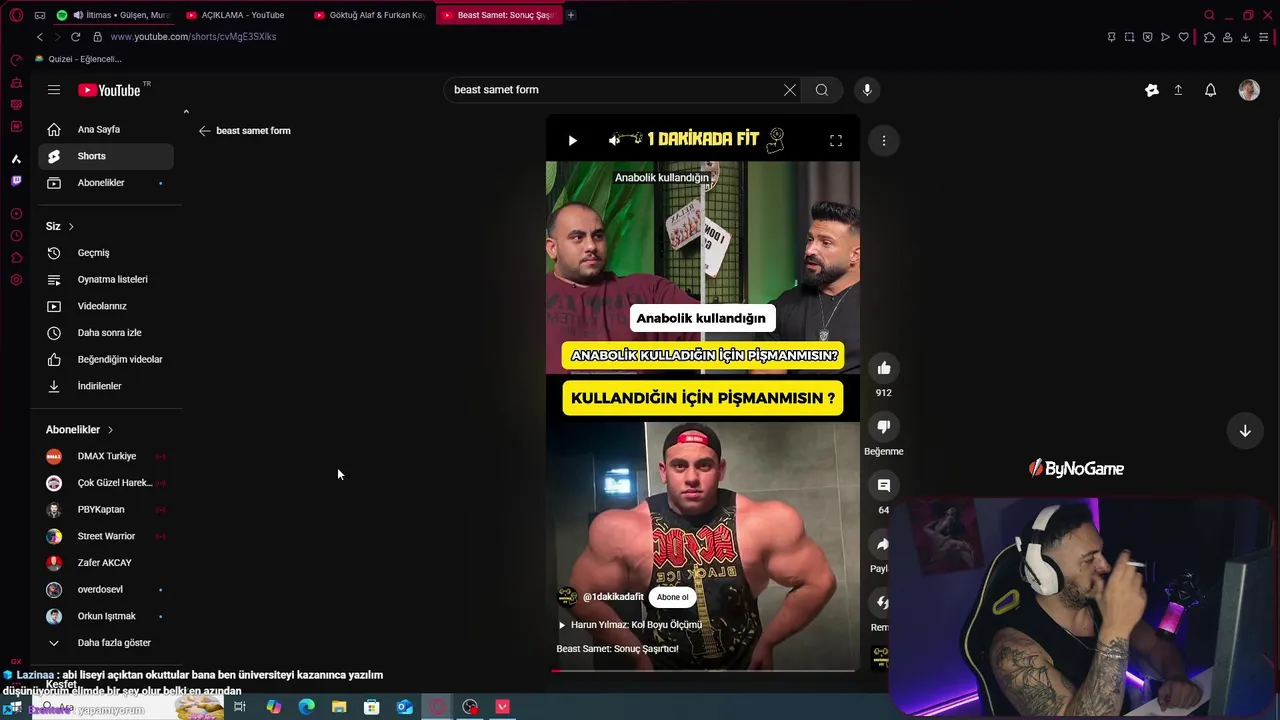
Task: Open the YouTube hamburger guide menu
Action: pos(54,90)
